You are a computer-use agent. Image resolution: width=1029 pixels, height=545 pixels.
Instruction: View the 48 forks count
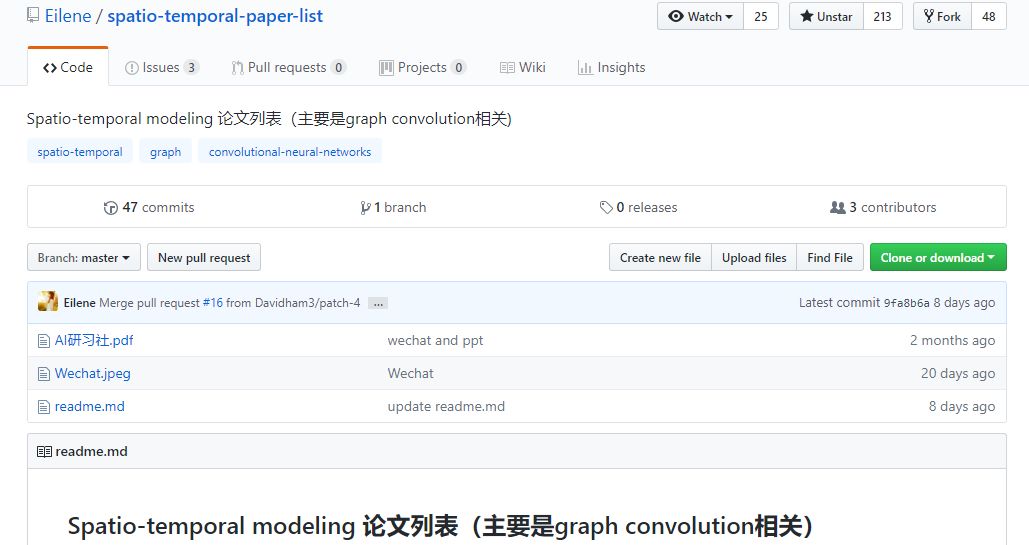tap(988, 16)
